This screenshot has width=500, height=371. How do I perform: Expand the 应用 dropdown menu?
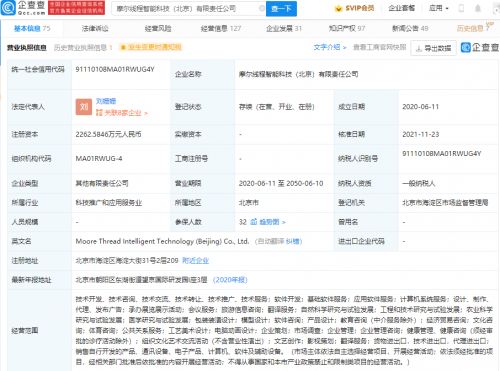pos(438,8)
